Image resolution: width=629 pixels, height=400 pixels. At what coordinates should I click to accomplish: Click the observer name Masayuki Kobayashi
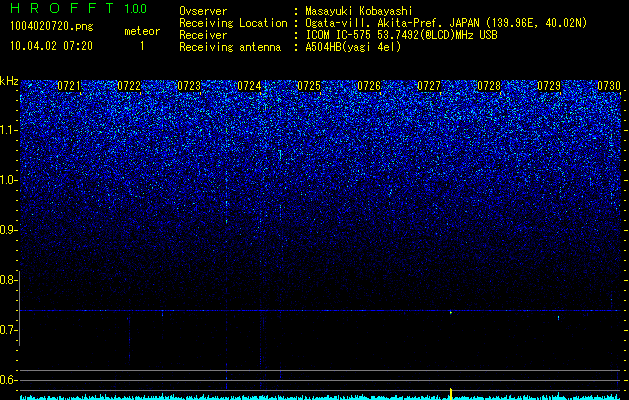click(x=359, y=11)
